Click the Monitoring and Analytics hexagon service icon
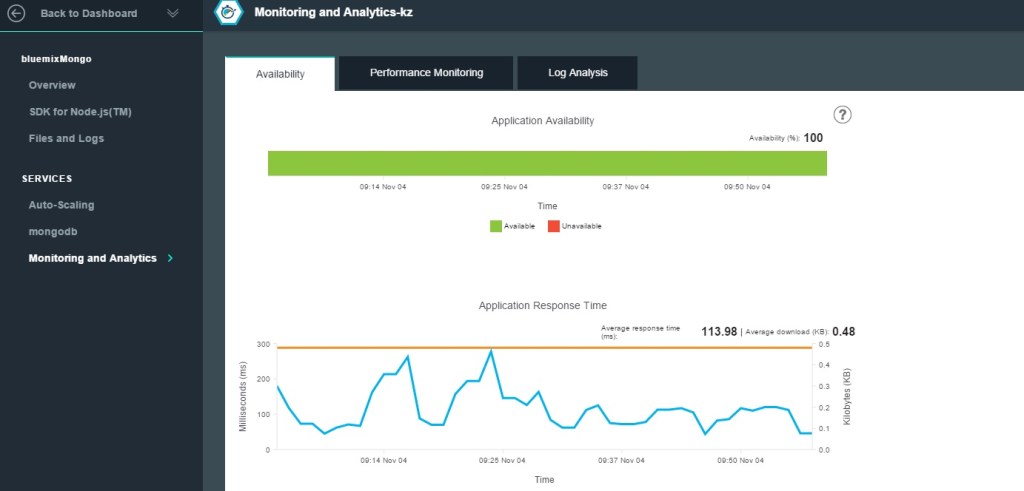Viewport: 1024px width, 491px height. coord(230,14)
